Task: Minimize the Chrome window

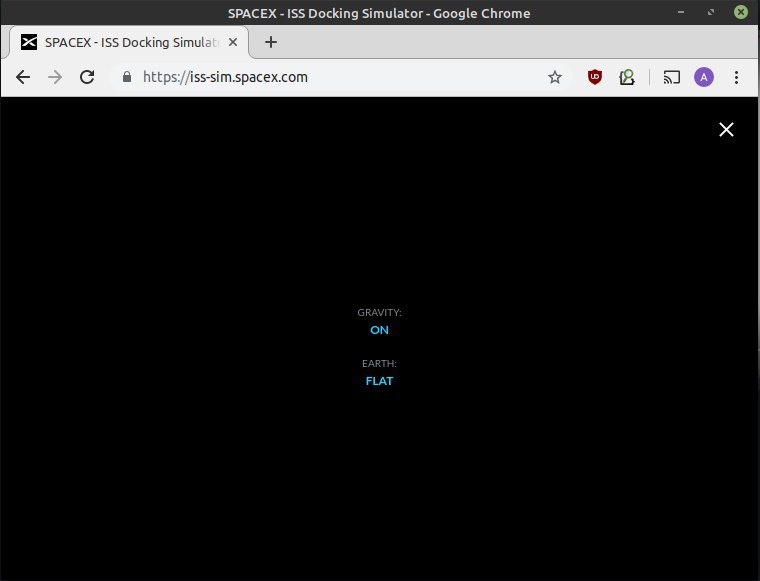Action: pyautogui.click(x=681, y=12)
